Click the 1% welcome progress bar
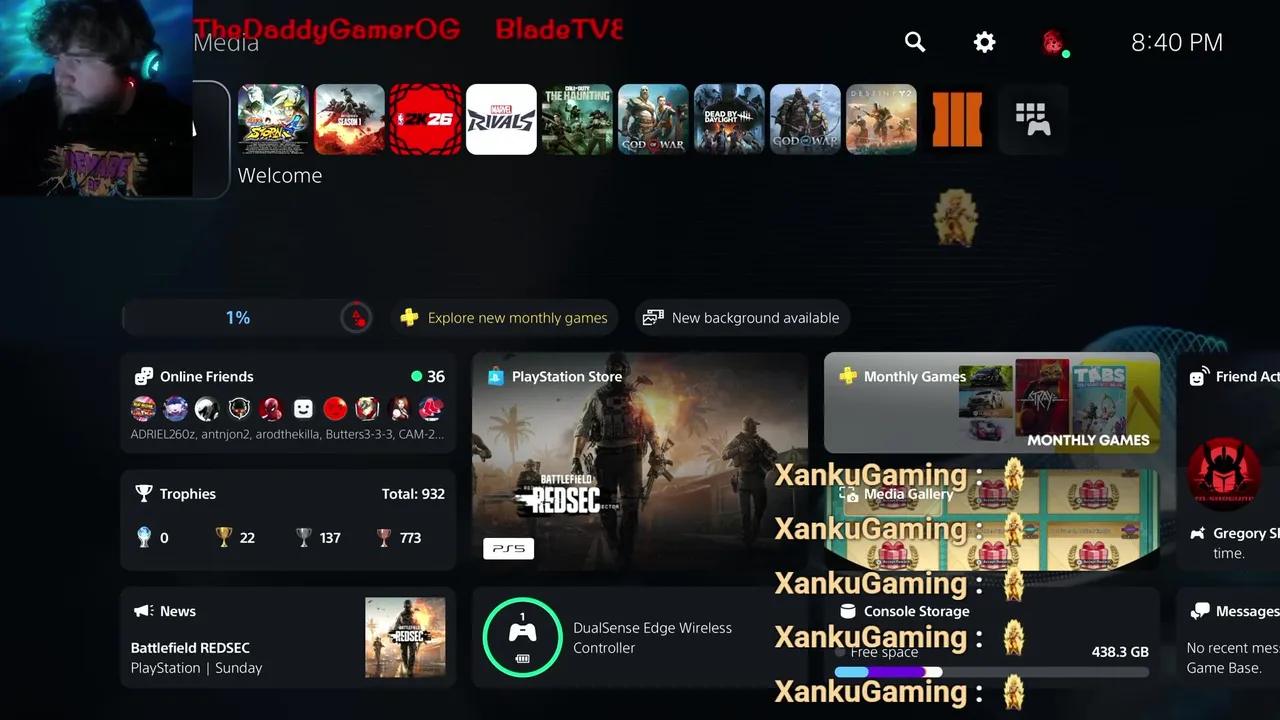 248,318
